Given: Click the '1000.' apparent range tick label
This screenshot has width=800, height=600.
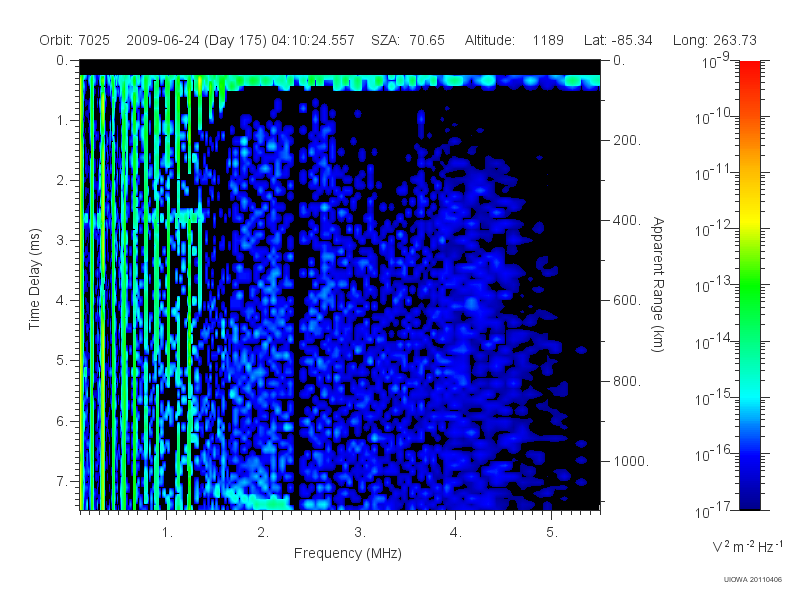Looking at the screenshot, I should coord(631,461).
